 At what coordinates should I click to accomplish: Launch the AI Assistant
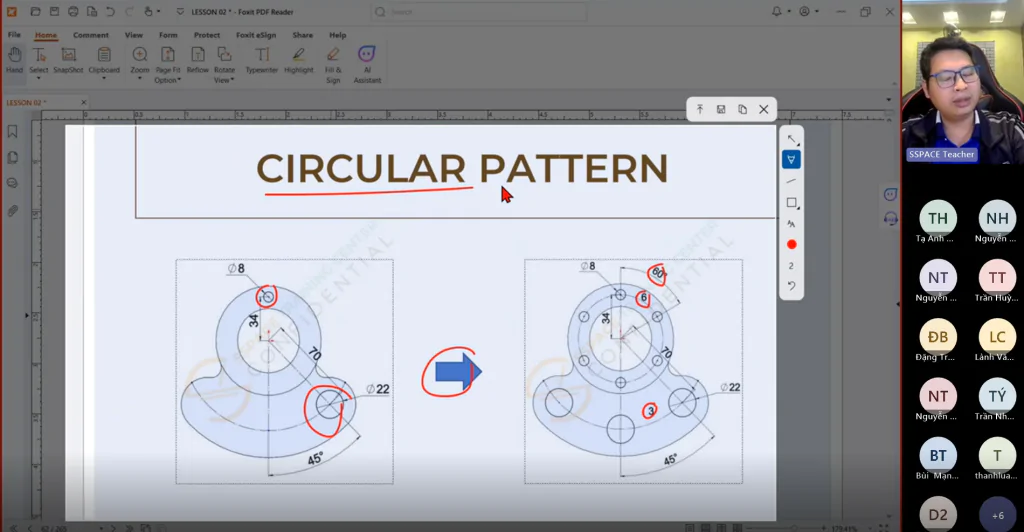(367, 64)
